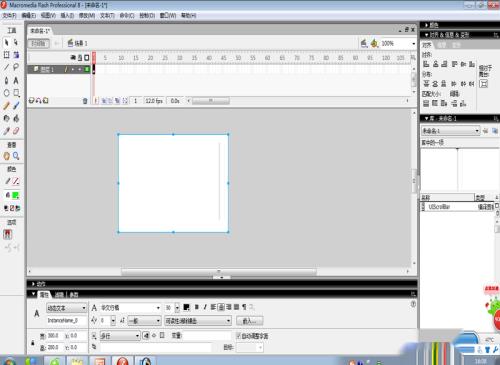Screen dimensions: 500x365
Task: Click the delete layer trash icon
Action: pyautogui.click(x=85, y=101)
